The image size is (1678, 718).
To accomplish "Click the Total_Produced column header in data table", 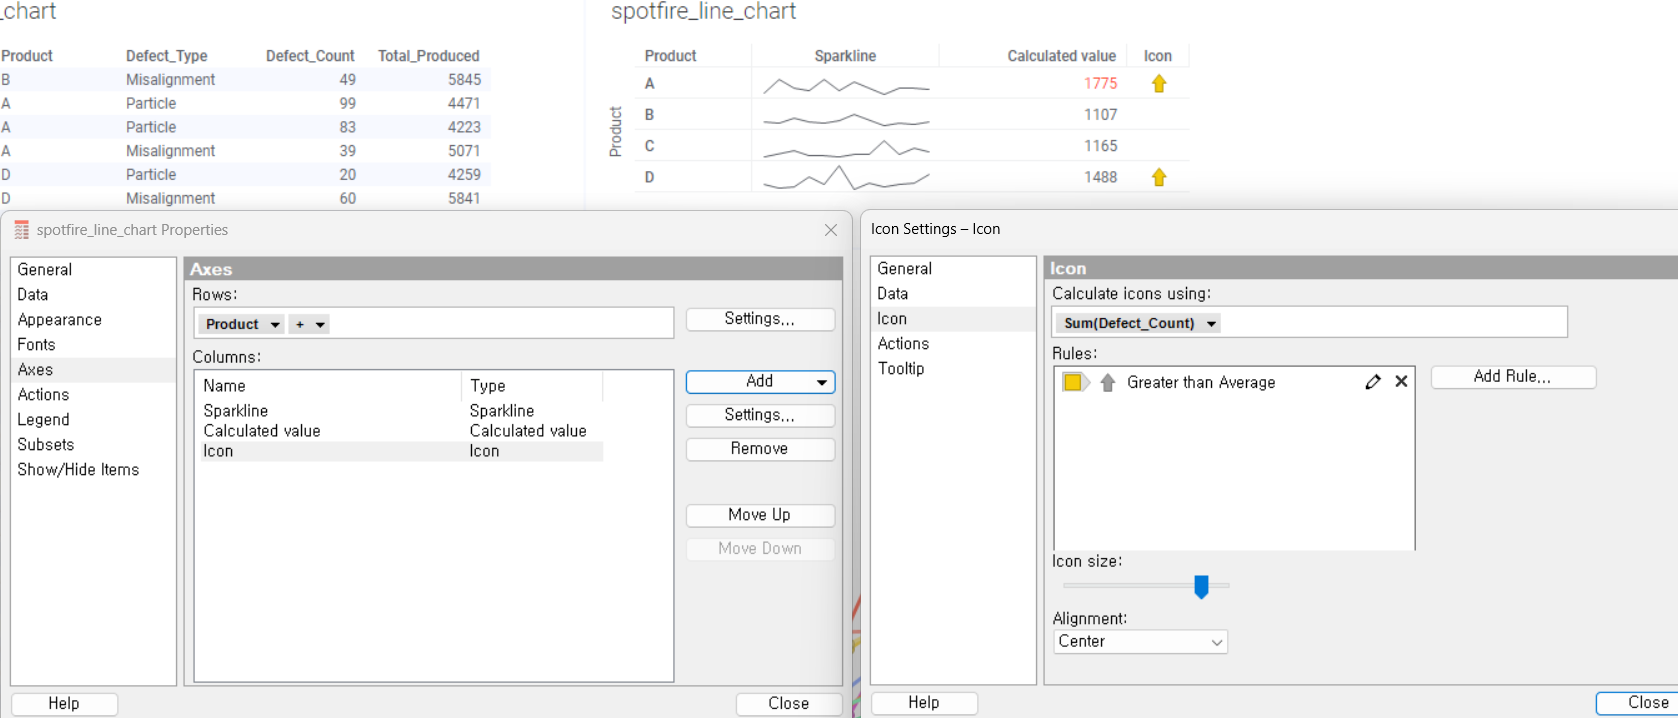I will point(429,56).
